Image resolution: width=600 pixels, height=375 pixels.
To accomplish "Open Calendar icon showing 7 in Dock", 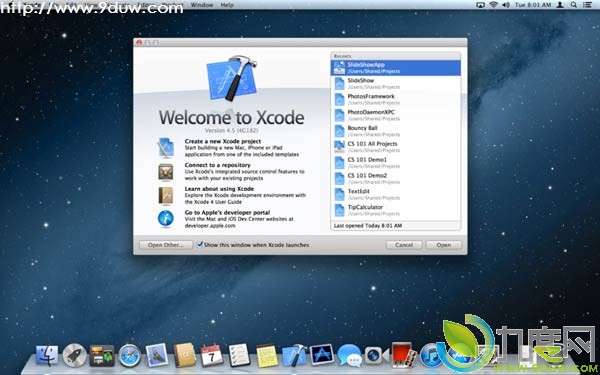I will pos(212,355).
